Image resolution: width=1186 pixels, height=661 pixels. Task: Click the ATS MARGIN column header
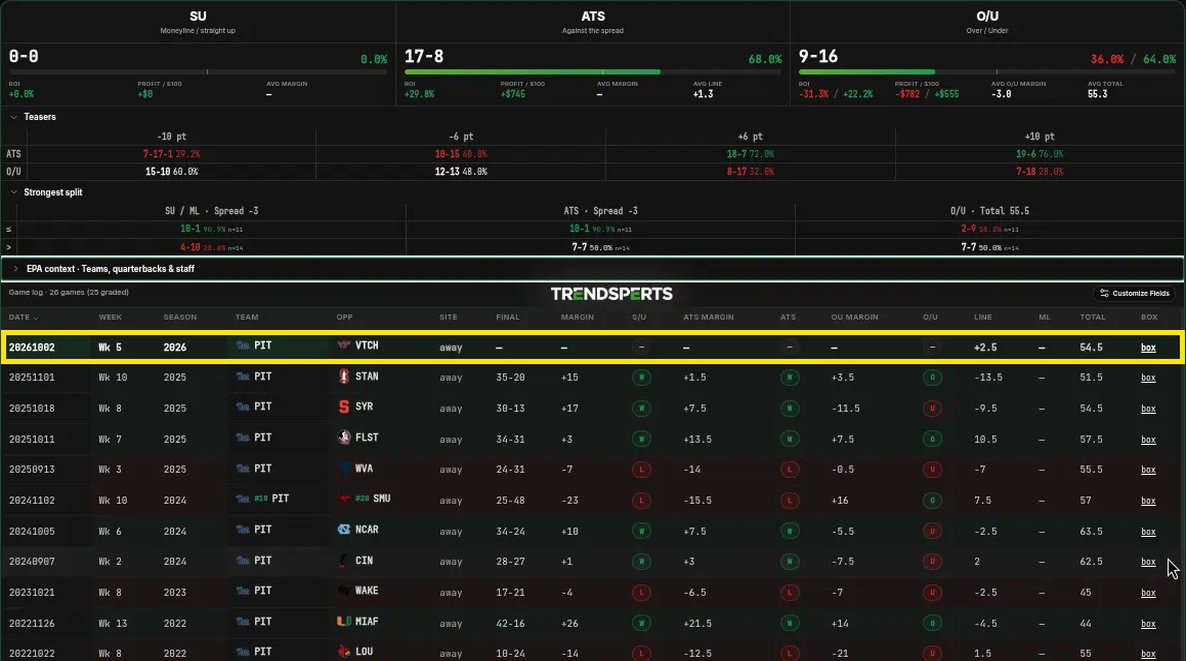708,317
